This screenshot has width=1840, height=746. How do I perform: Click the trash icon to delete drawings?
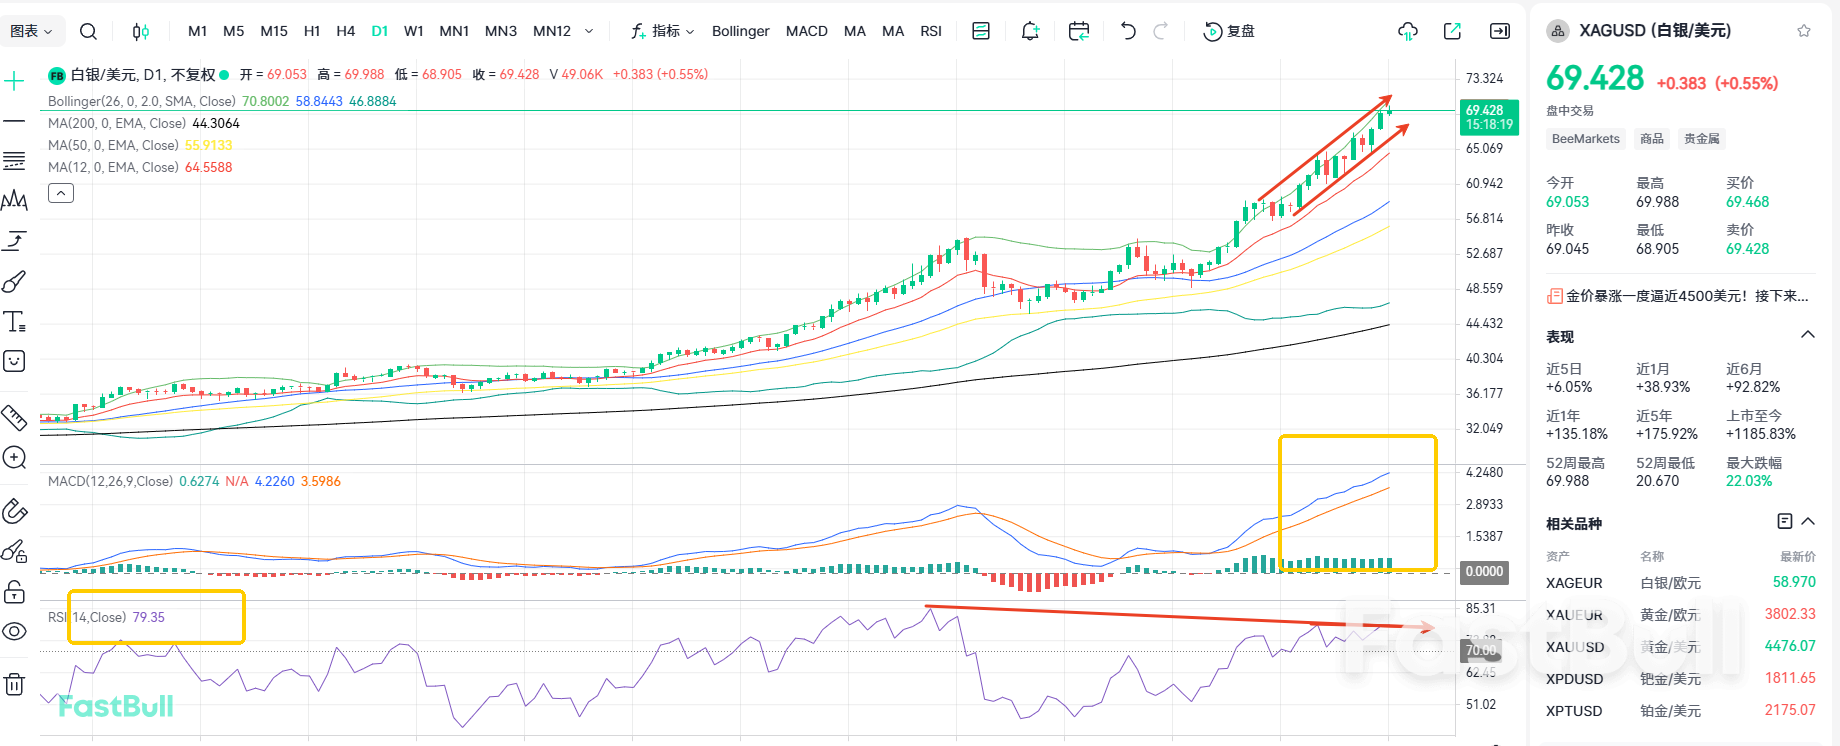tap(14, 685)
